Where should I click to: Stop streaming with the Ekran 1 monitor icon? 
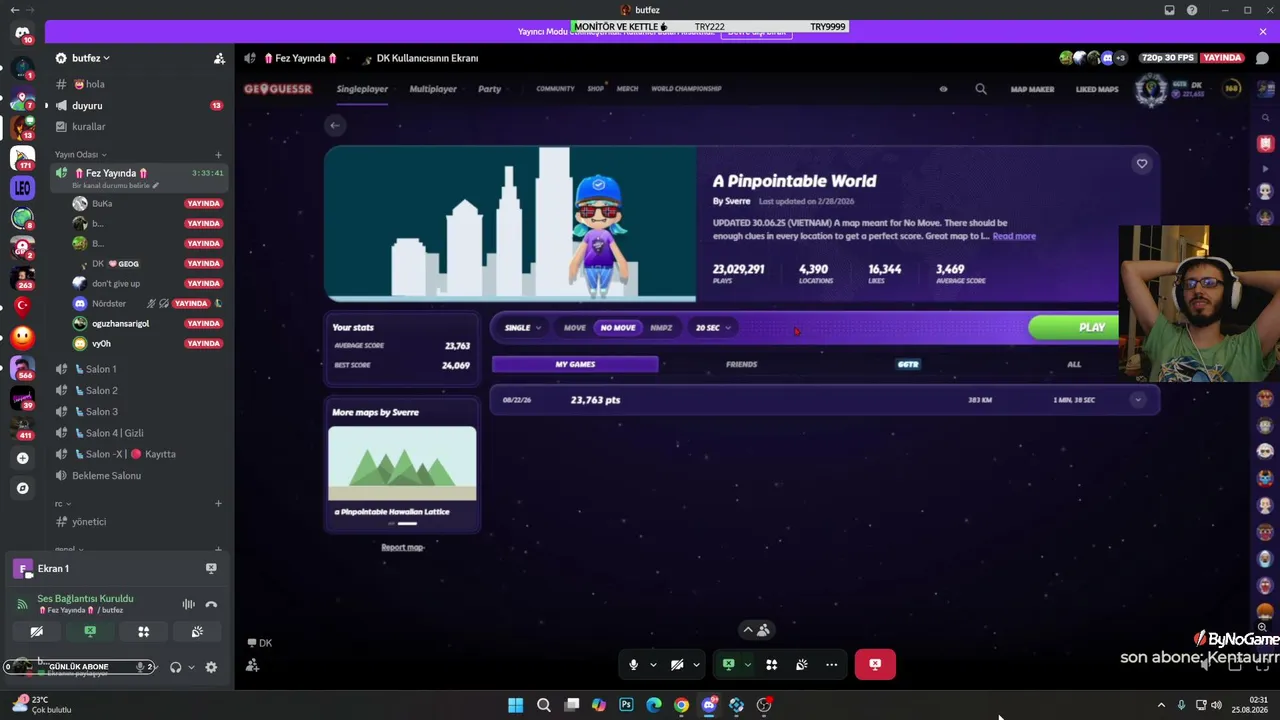[x=211, y=568]
